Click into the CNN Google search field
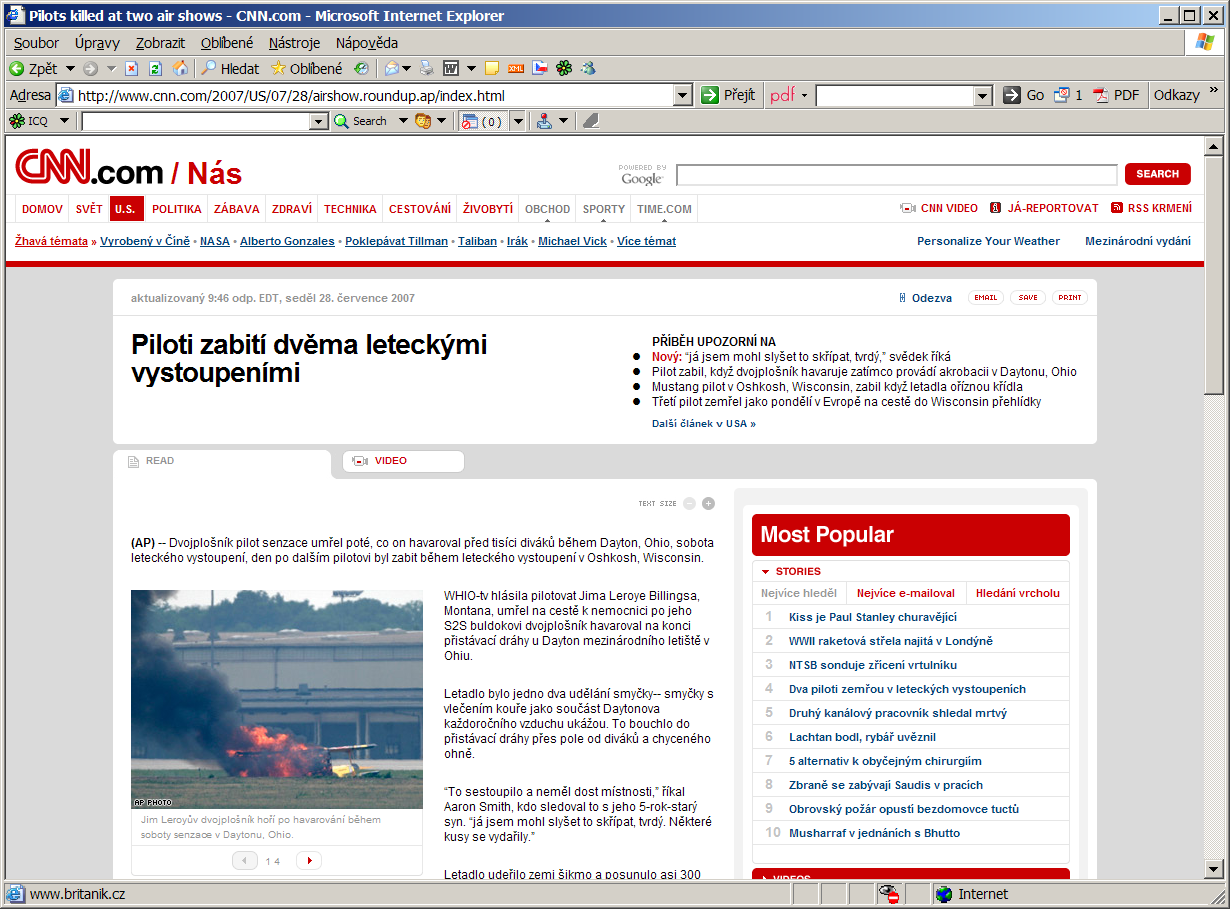 pyautogui.click(x=896, y=175)
